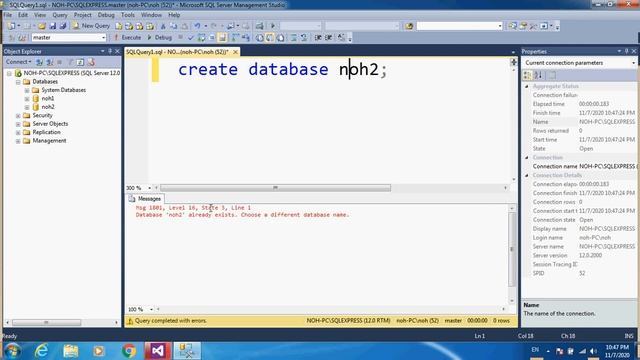The width and height of the screenshot is (640, 360).
Task: Collapse the Aggregate Status property group
Action: click(527, 87)
